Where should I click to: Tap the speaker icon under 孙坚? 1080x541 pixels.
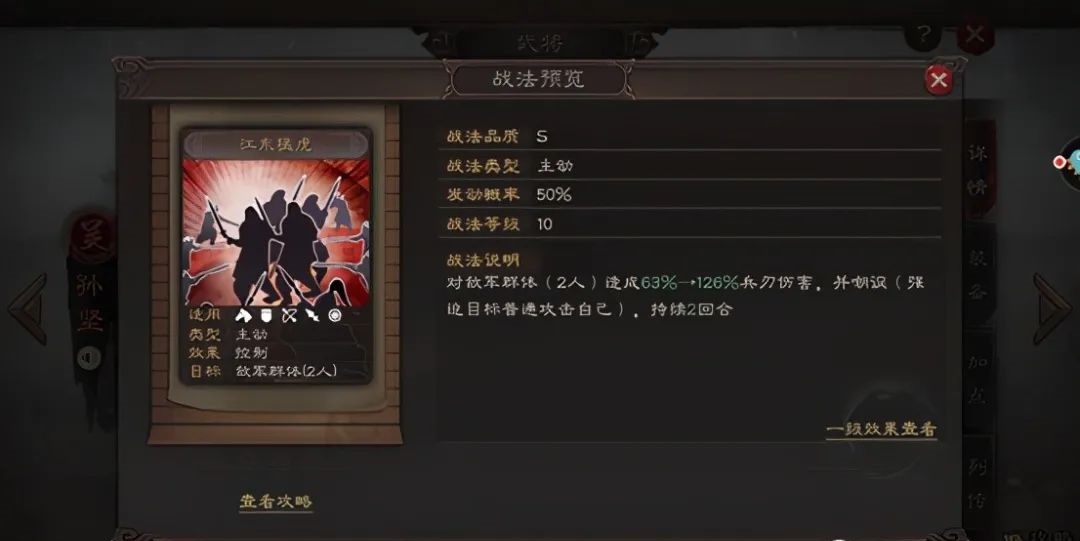[89, 358]
